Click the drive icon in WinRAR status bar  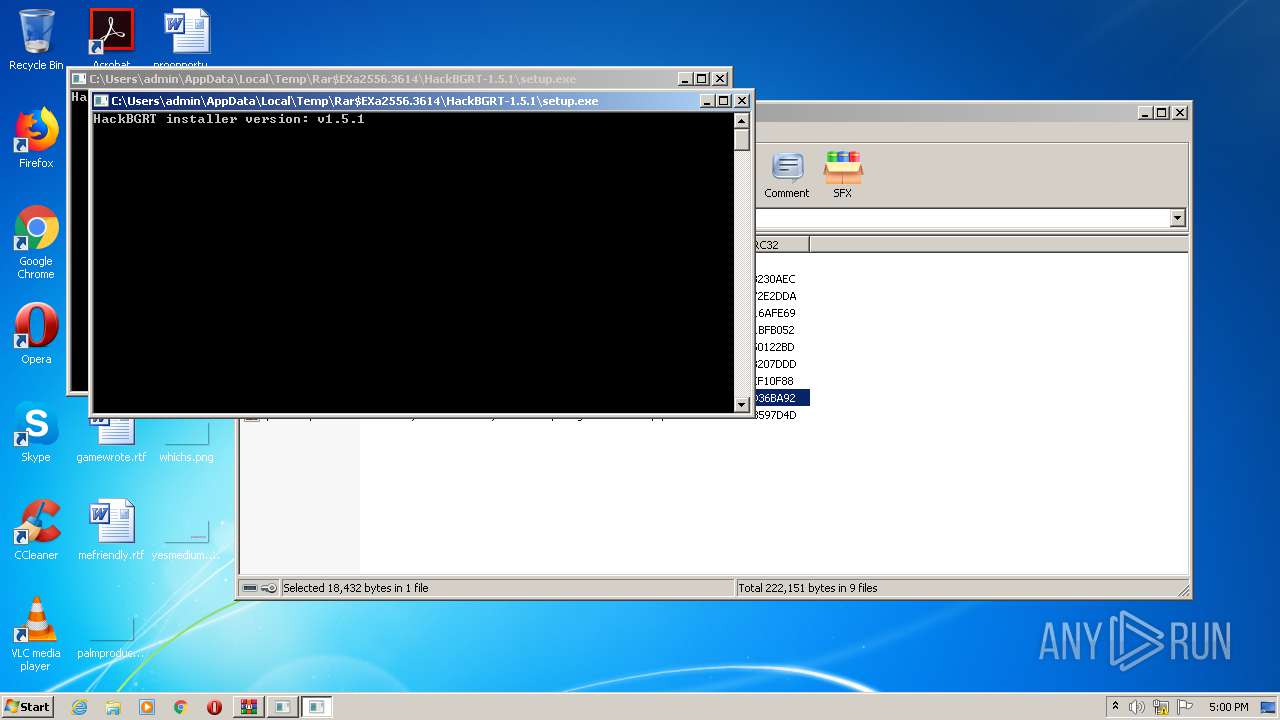(x=250, y=588)
